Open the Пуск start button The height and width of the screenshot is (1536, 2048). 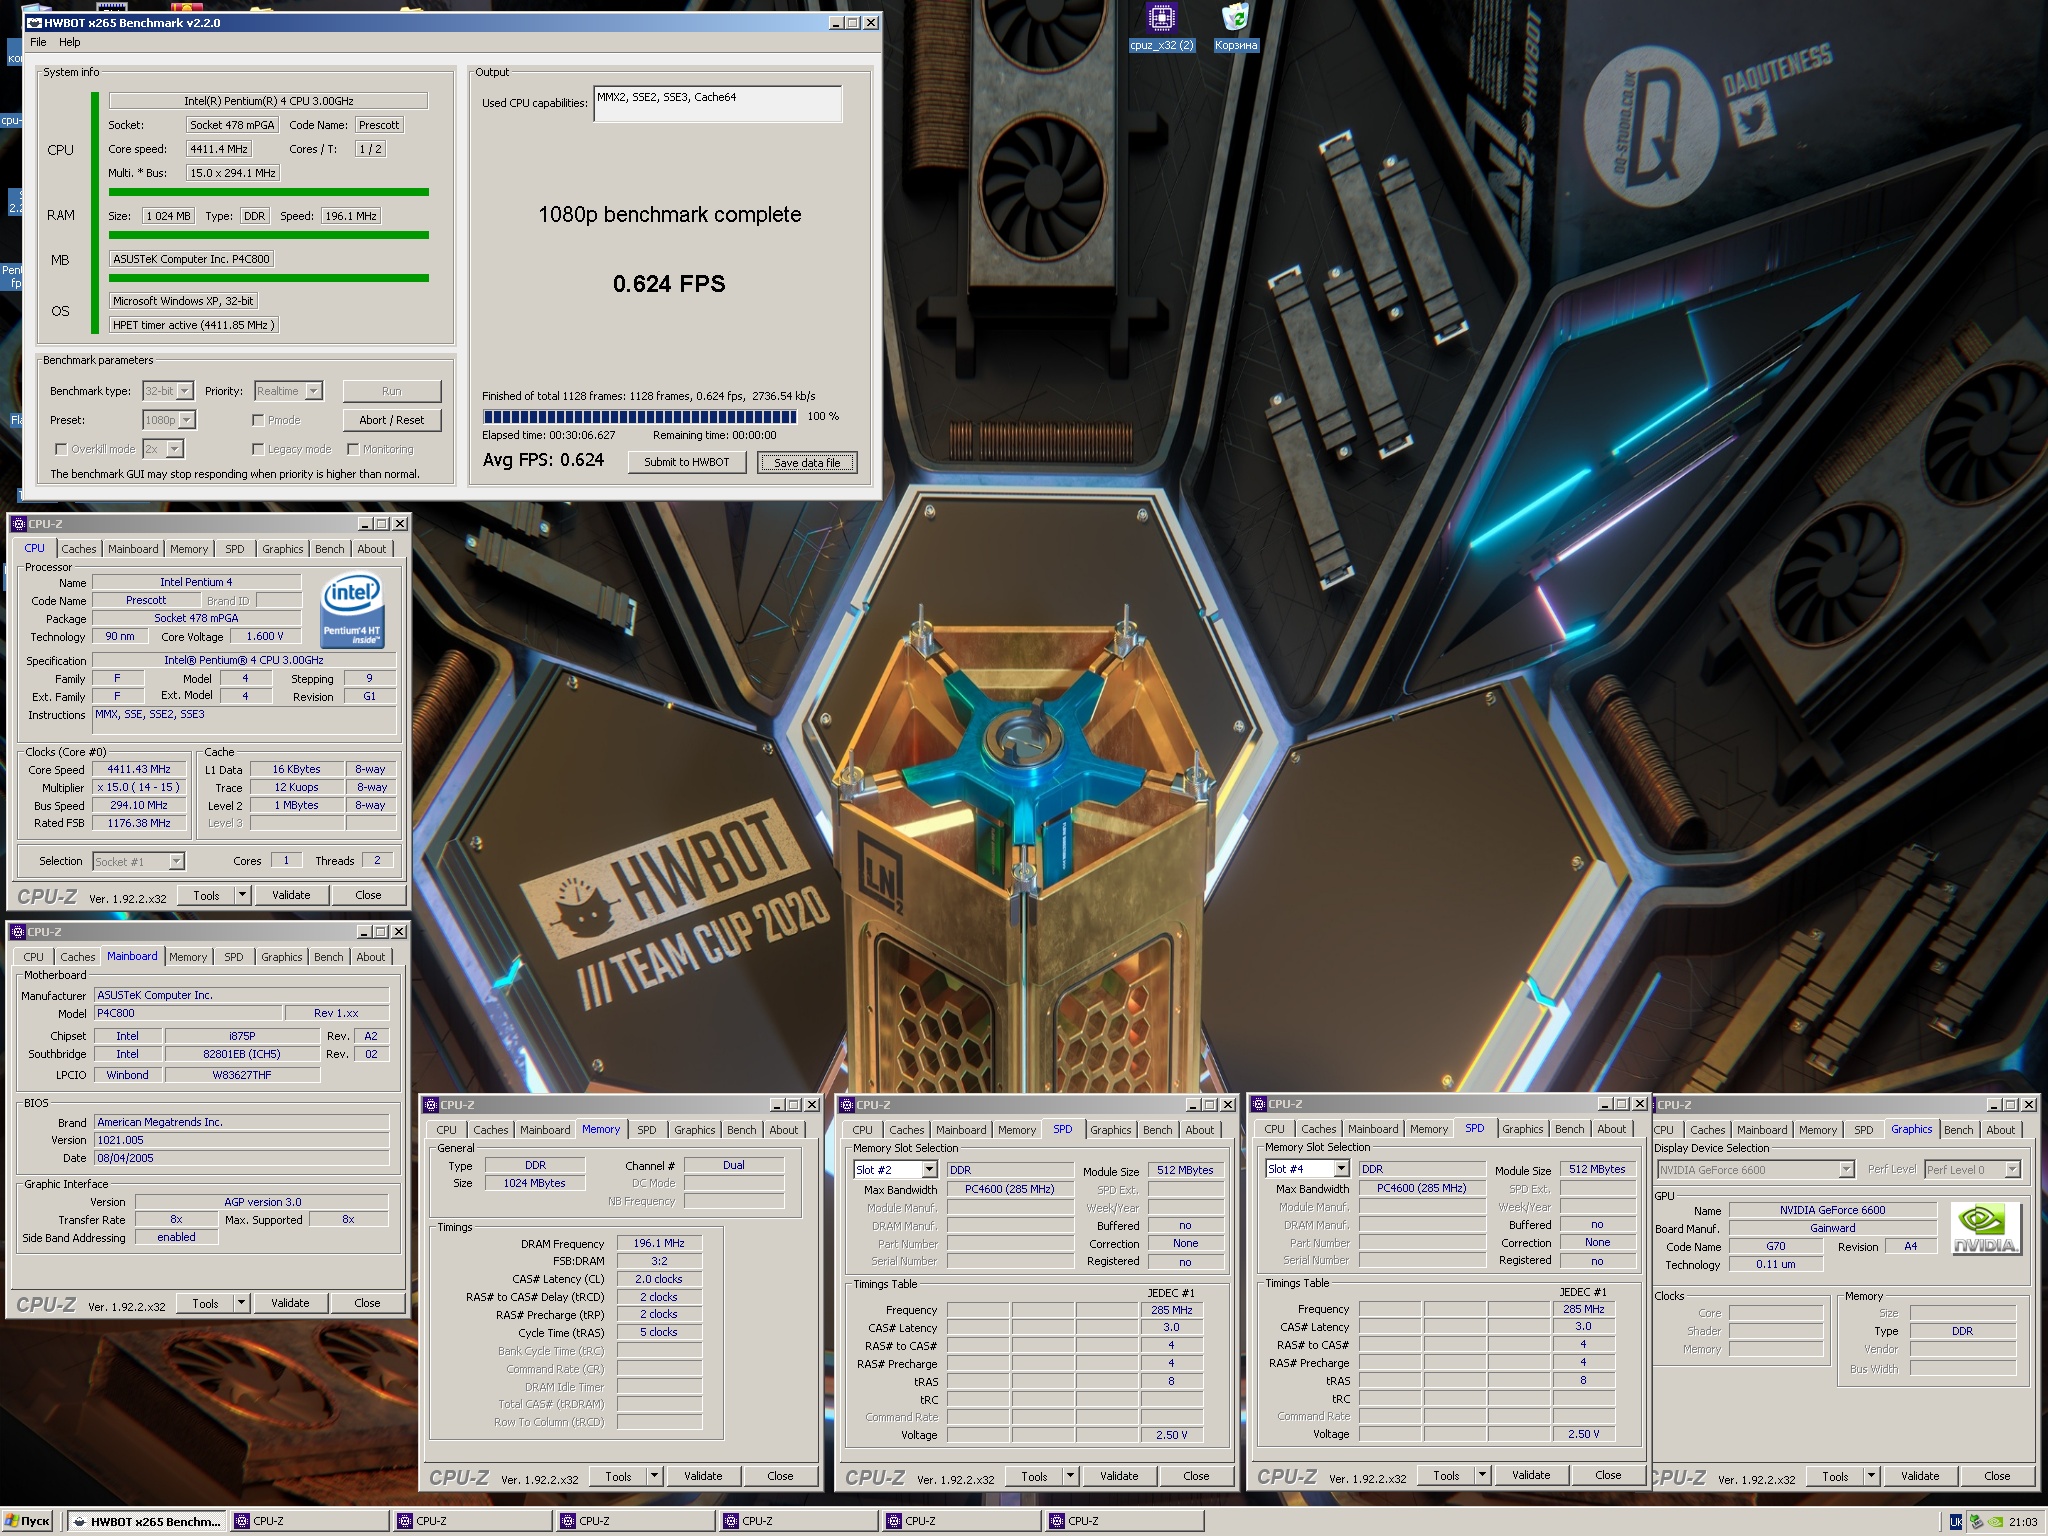27,1521
